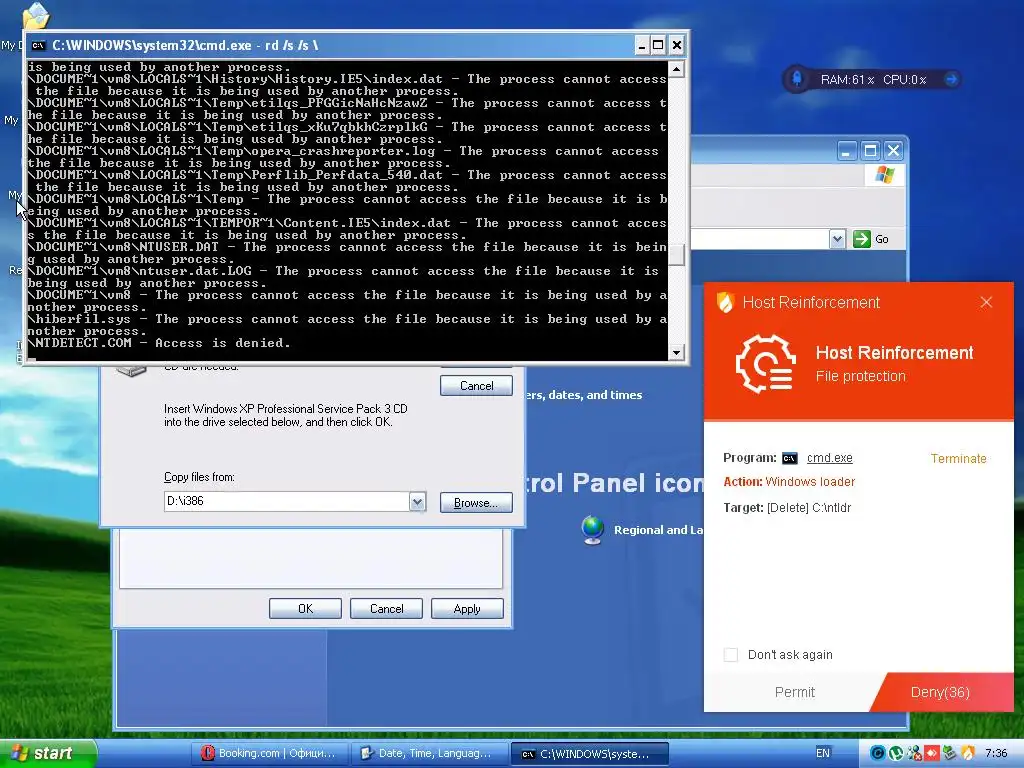
Task: Click the cmd vertical scrollbar thumb
Action: tap(677, 255)
